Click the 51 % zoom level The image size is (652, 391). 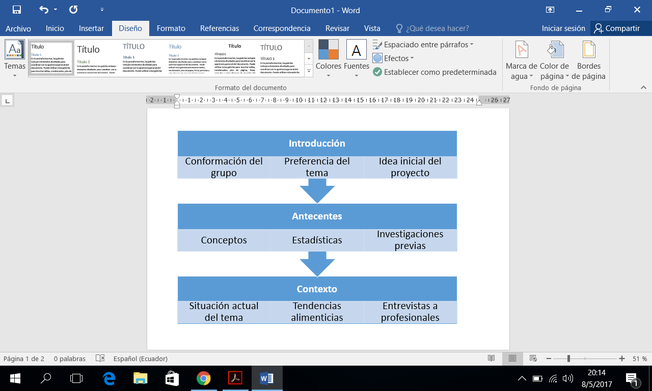tap(640, 359)
